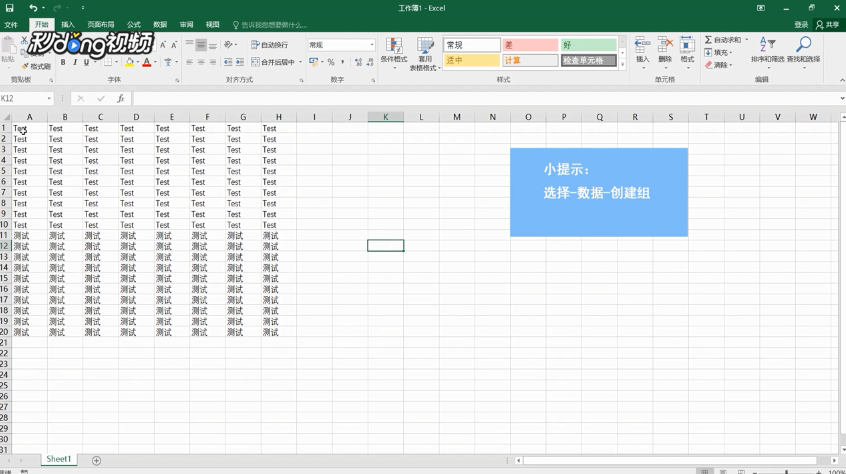Select Bottom Align icon

[213, 45]
